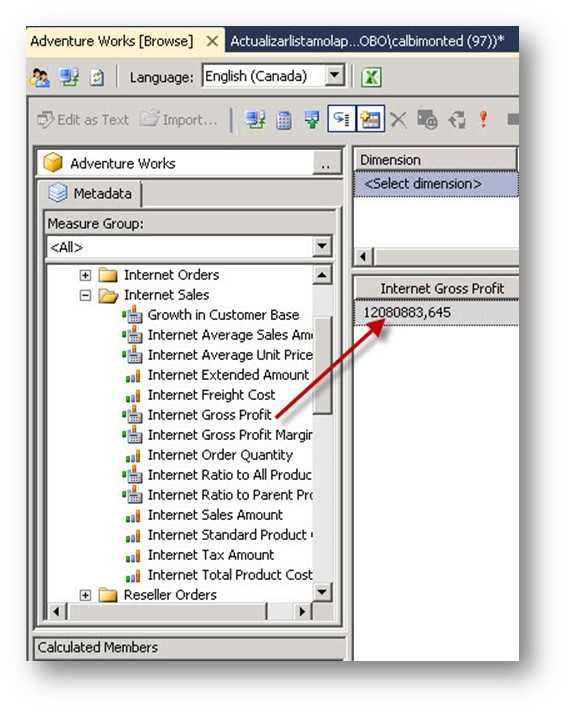Select Internet Extended Amount measure
571x713 pixels.
coord(228,375)
